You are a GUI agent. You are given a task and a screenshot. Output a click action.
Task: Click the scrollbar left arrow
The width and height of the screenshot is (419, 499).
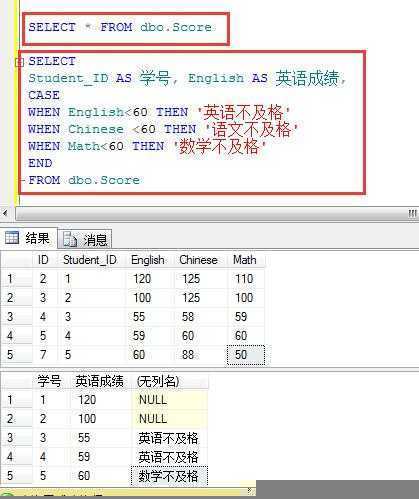click(x=5, y=213)
